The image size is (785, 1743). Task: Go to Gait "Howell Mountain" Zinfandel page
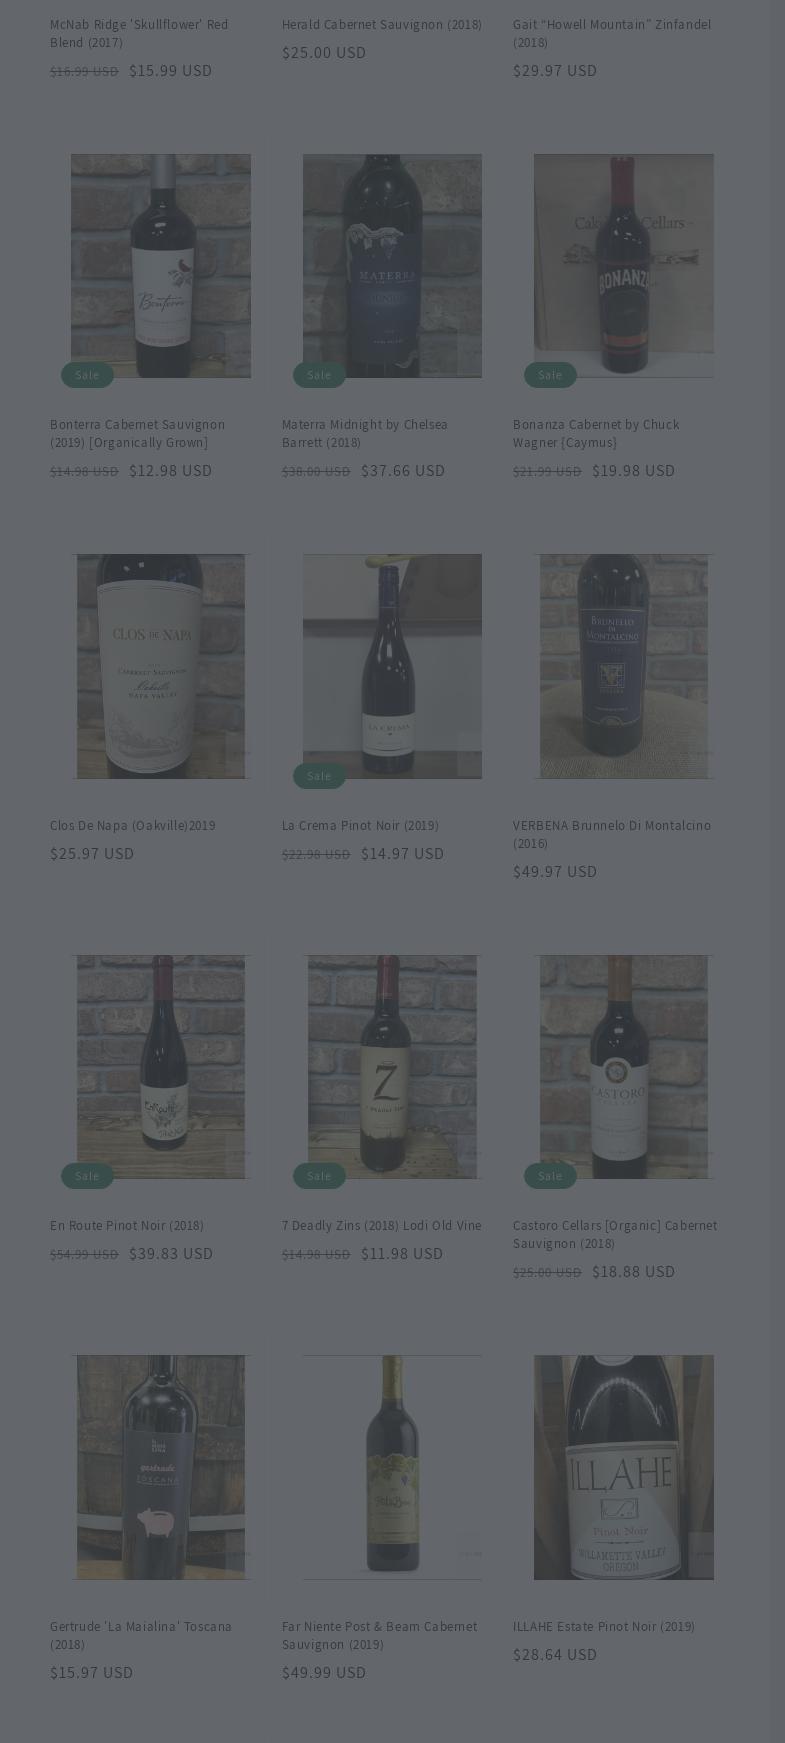[x=612, y=33]
